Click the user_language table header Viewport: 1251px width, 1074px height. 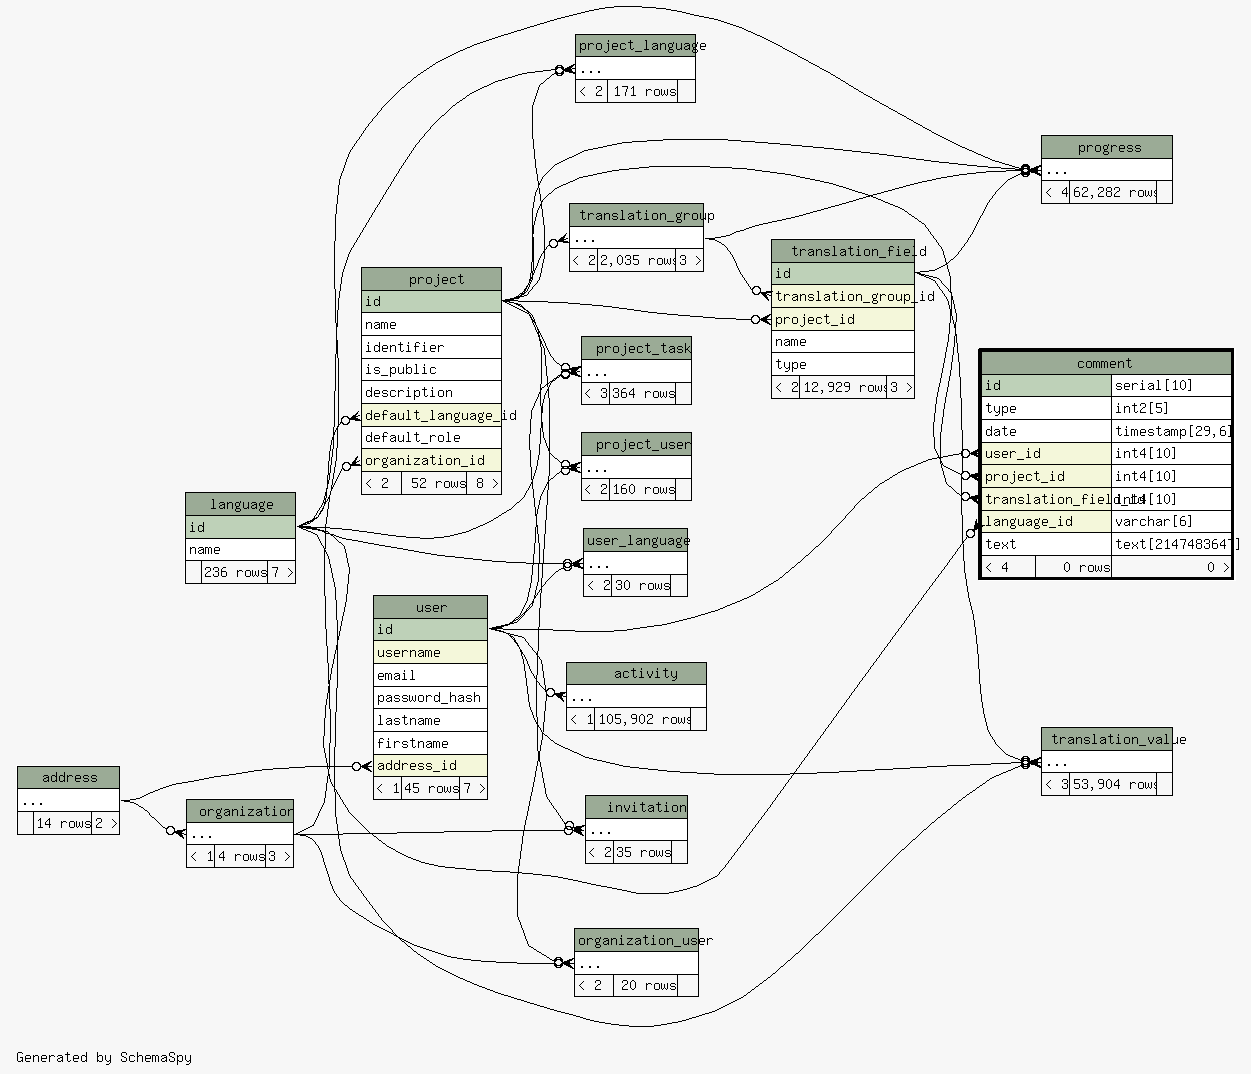pyautogui.click(x=635, y=541)
